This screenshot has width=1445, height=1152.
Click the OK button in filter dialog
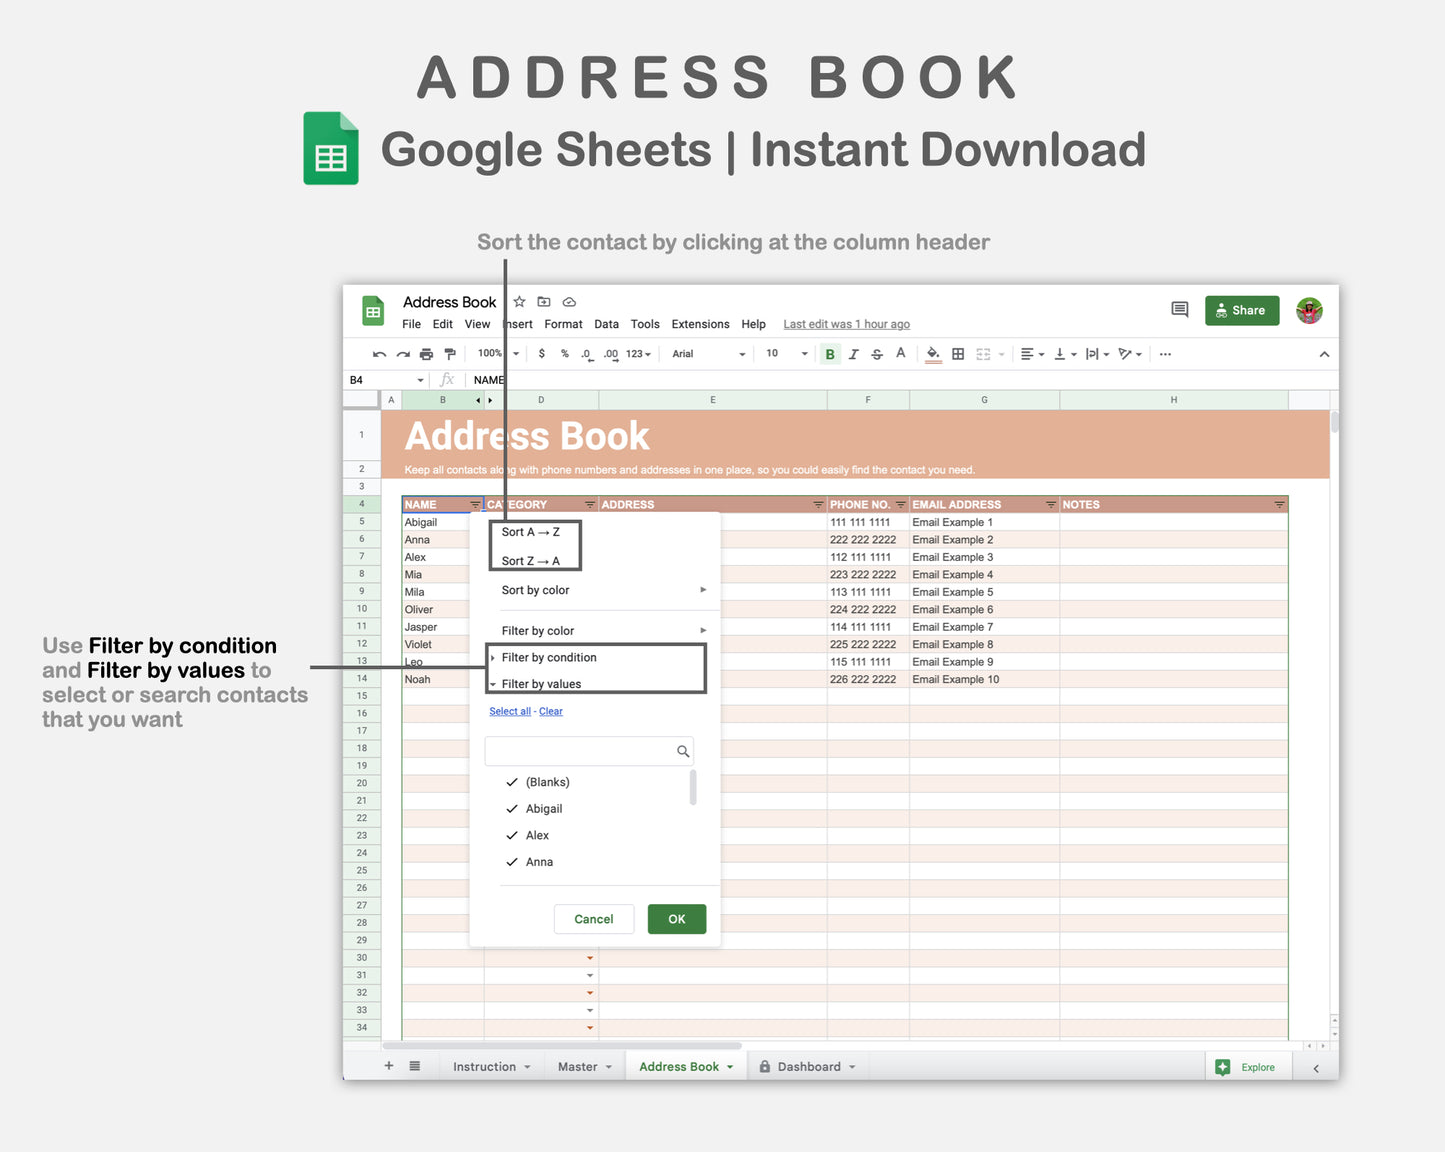coord(676,919)
